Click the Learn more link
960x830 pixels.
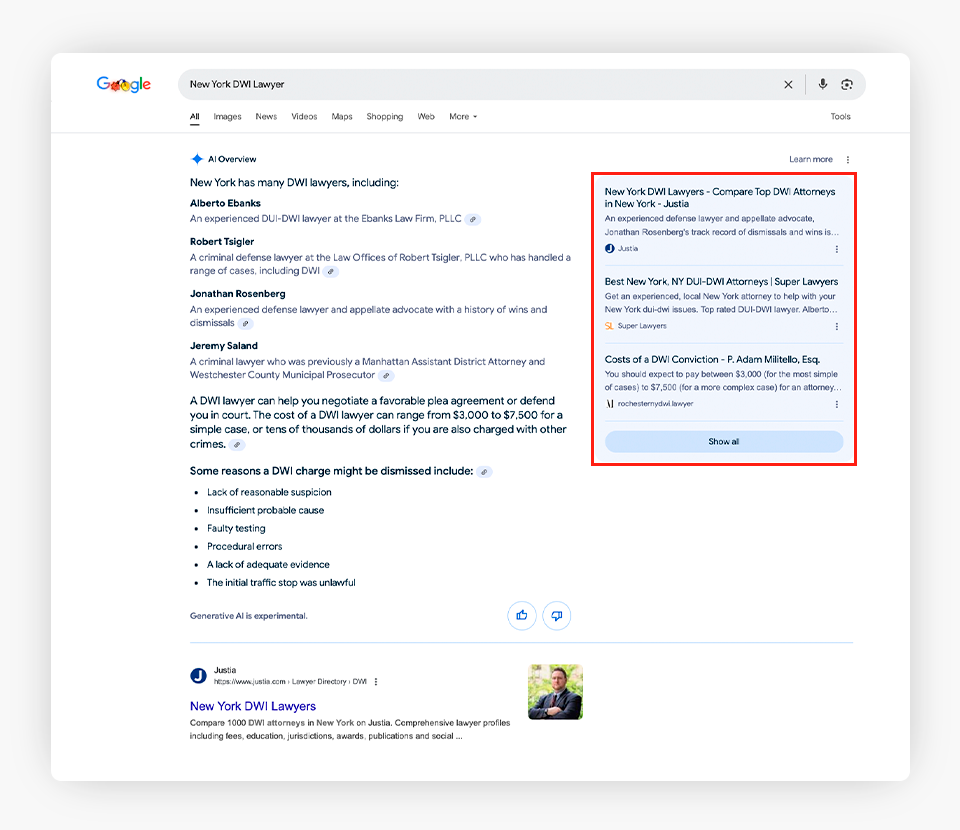[x=810, y=160]
